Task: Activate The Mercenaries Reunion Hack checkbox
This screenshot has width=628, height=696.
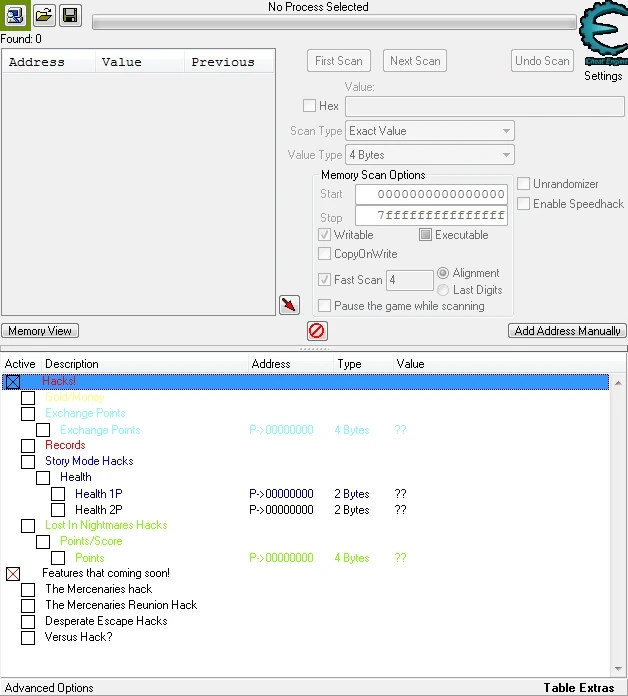Action: [x=28, y=606]
